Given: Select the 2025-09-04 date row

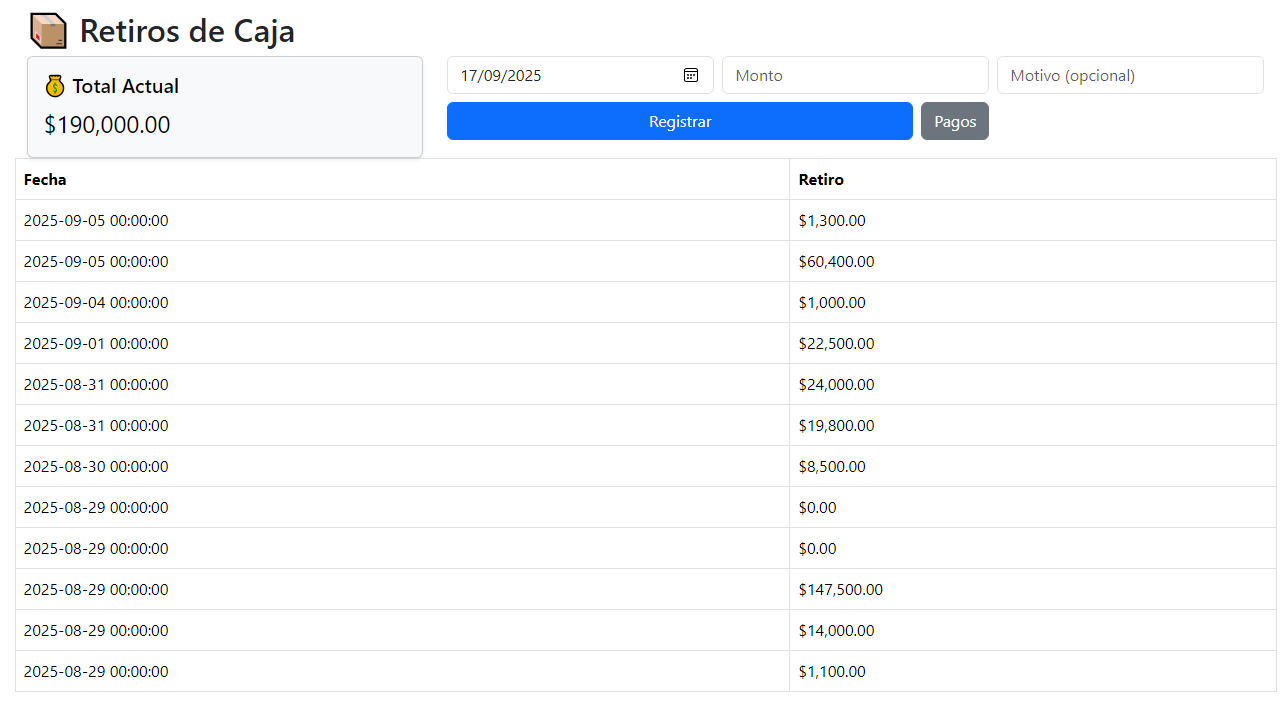Looking at the screenshot, I should 96,303.
